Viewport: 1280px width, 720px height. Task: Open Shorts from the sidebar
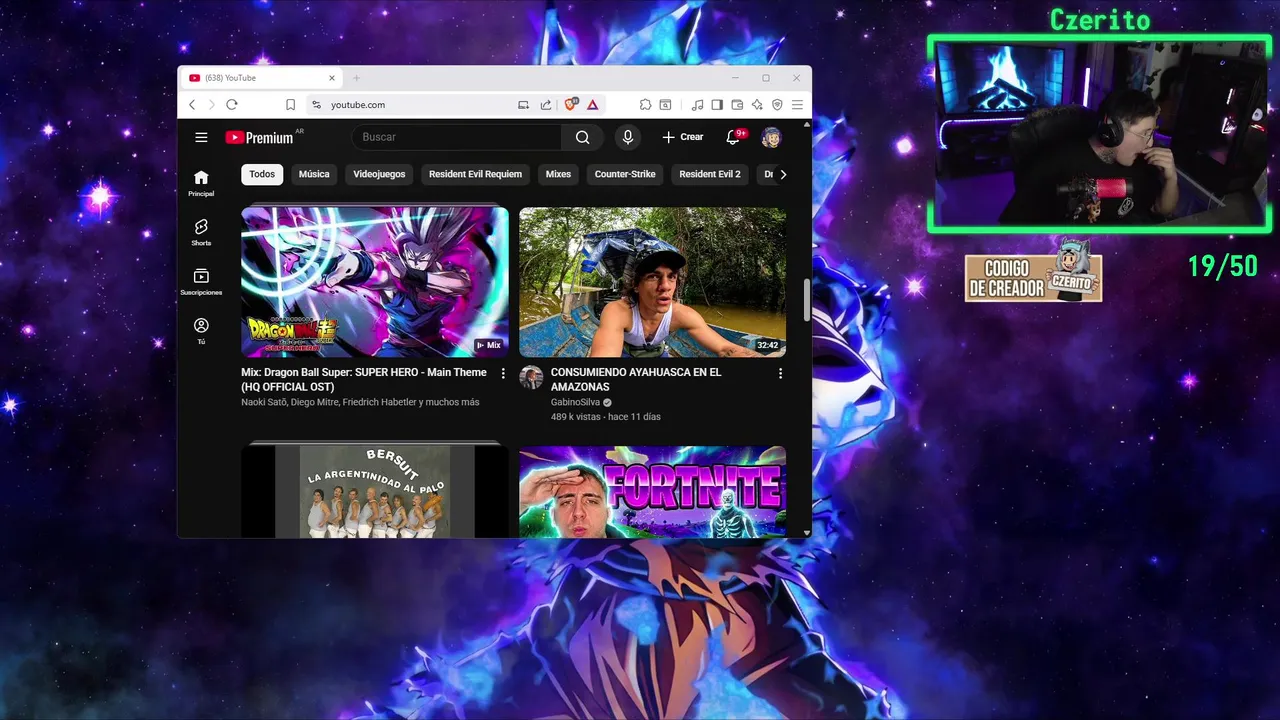pyautogui.click(x=201, y=232)
